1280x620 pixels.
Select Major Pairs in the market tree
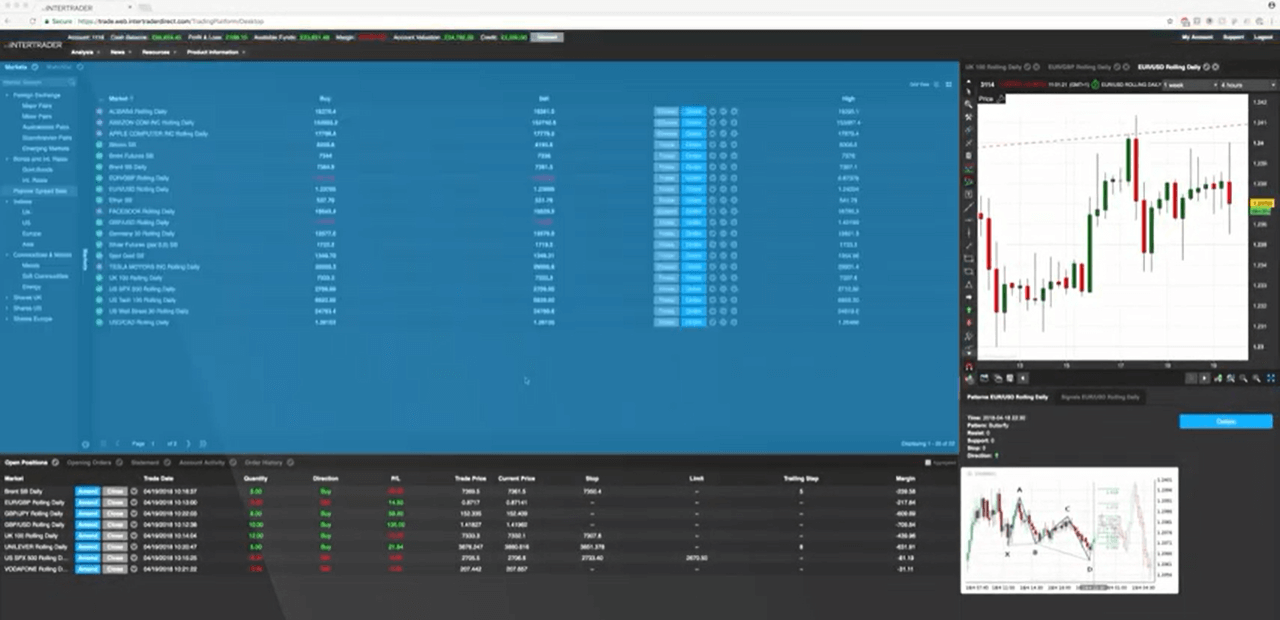point(37,105)
